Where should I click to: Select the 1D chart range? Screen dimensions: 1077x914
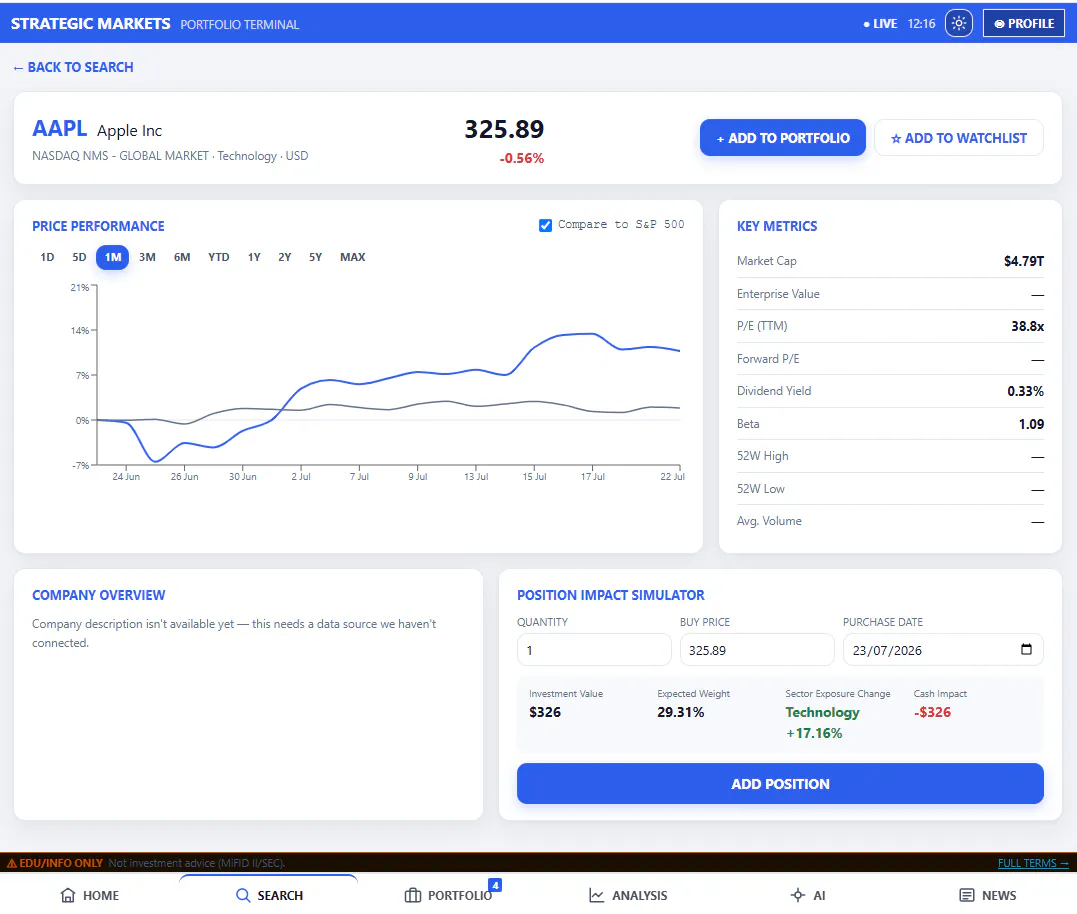(47, 257)
